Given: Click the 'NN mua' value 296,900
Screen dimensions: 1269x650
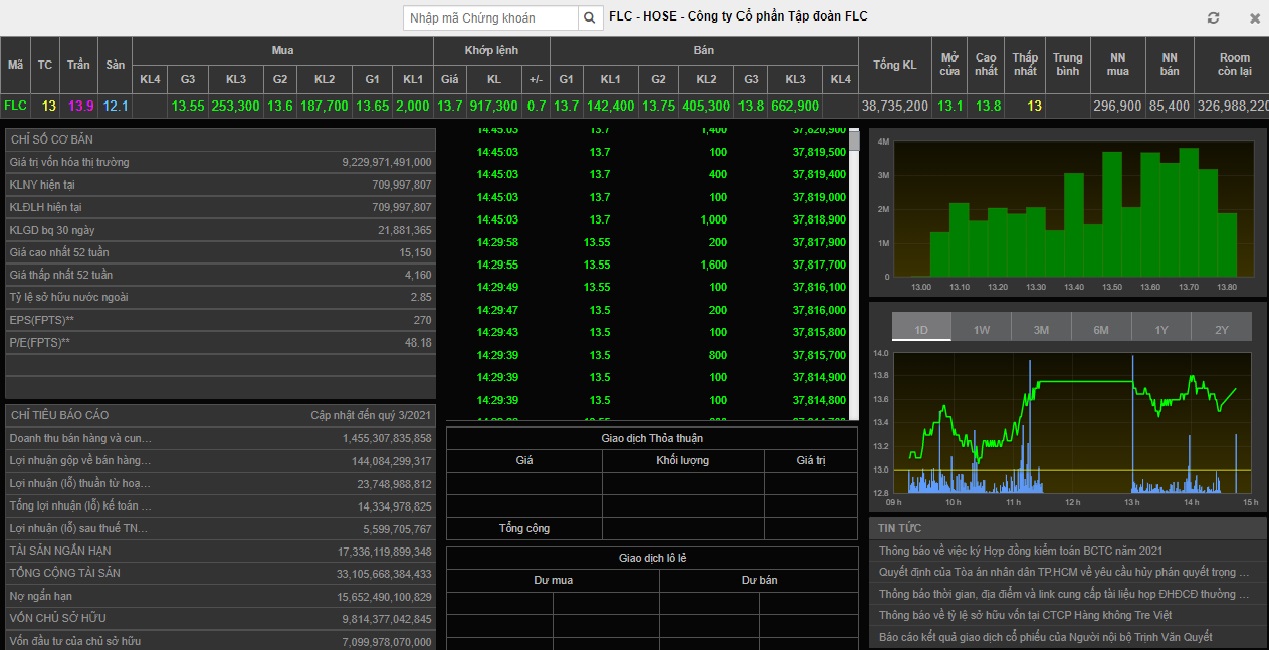Looking at the screenshot, I should [1117, 105].
